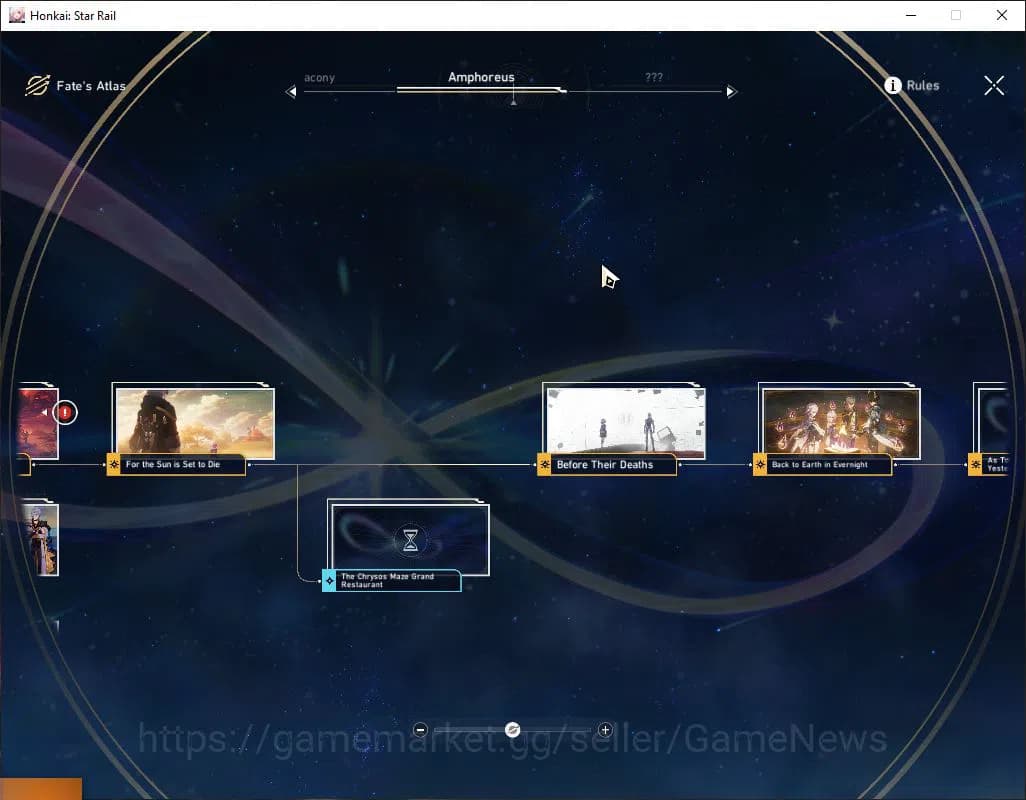Click the zoom slider handle
The image size is (1026, 800).
click(512, 729)
